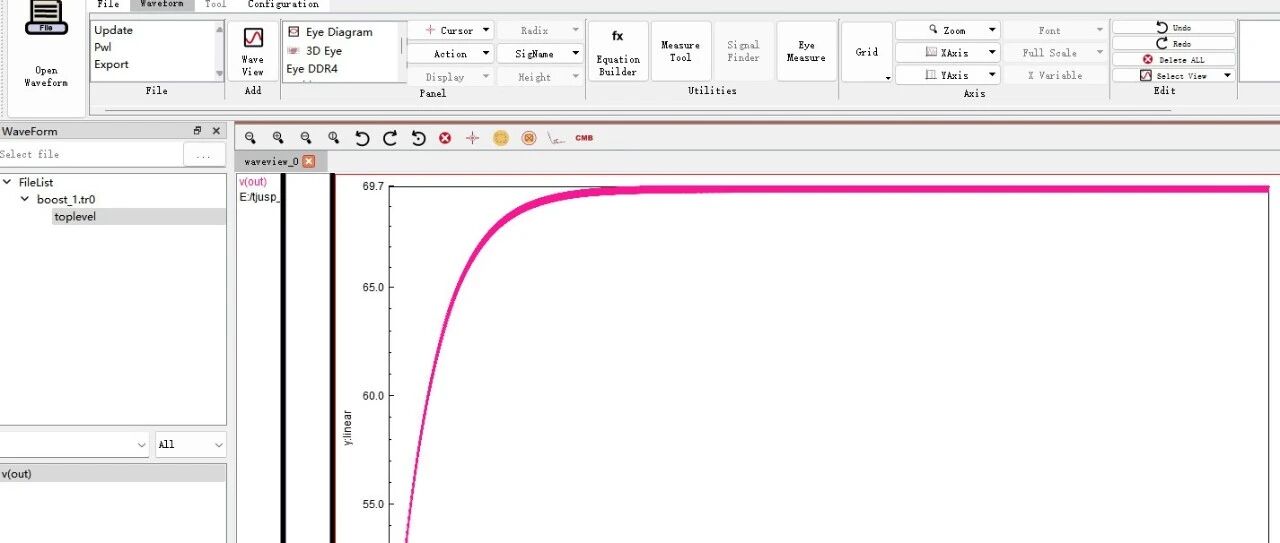Click Pwl in the File list
1280x543 pixels.
(102, 48)
